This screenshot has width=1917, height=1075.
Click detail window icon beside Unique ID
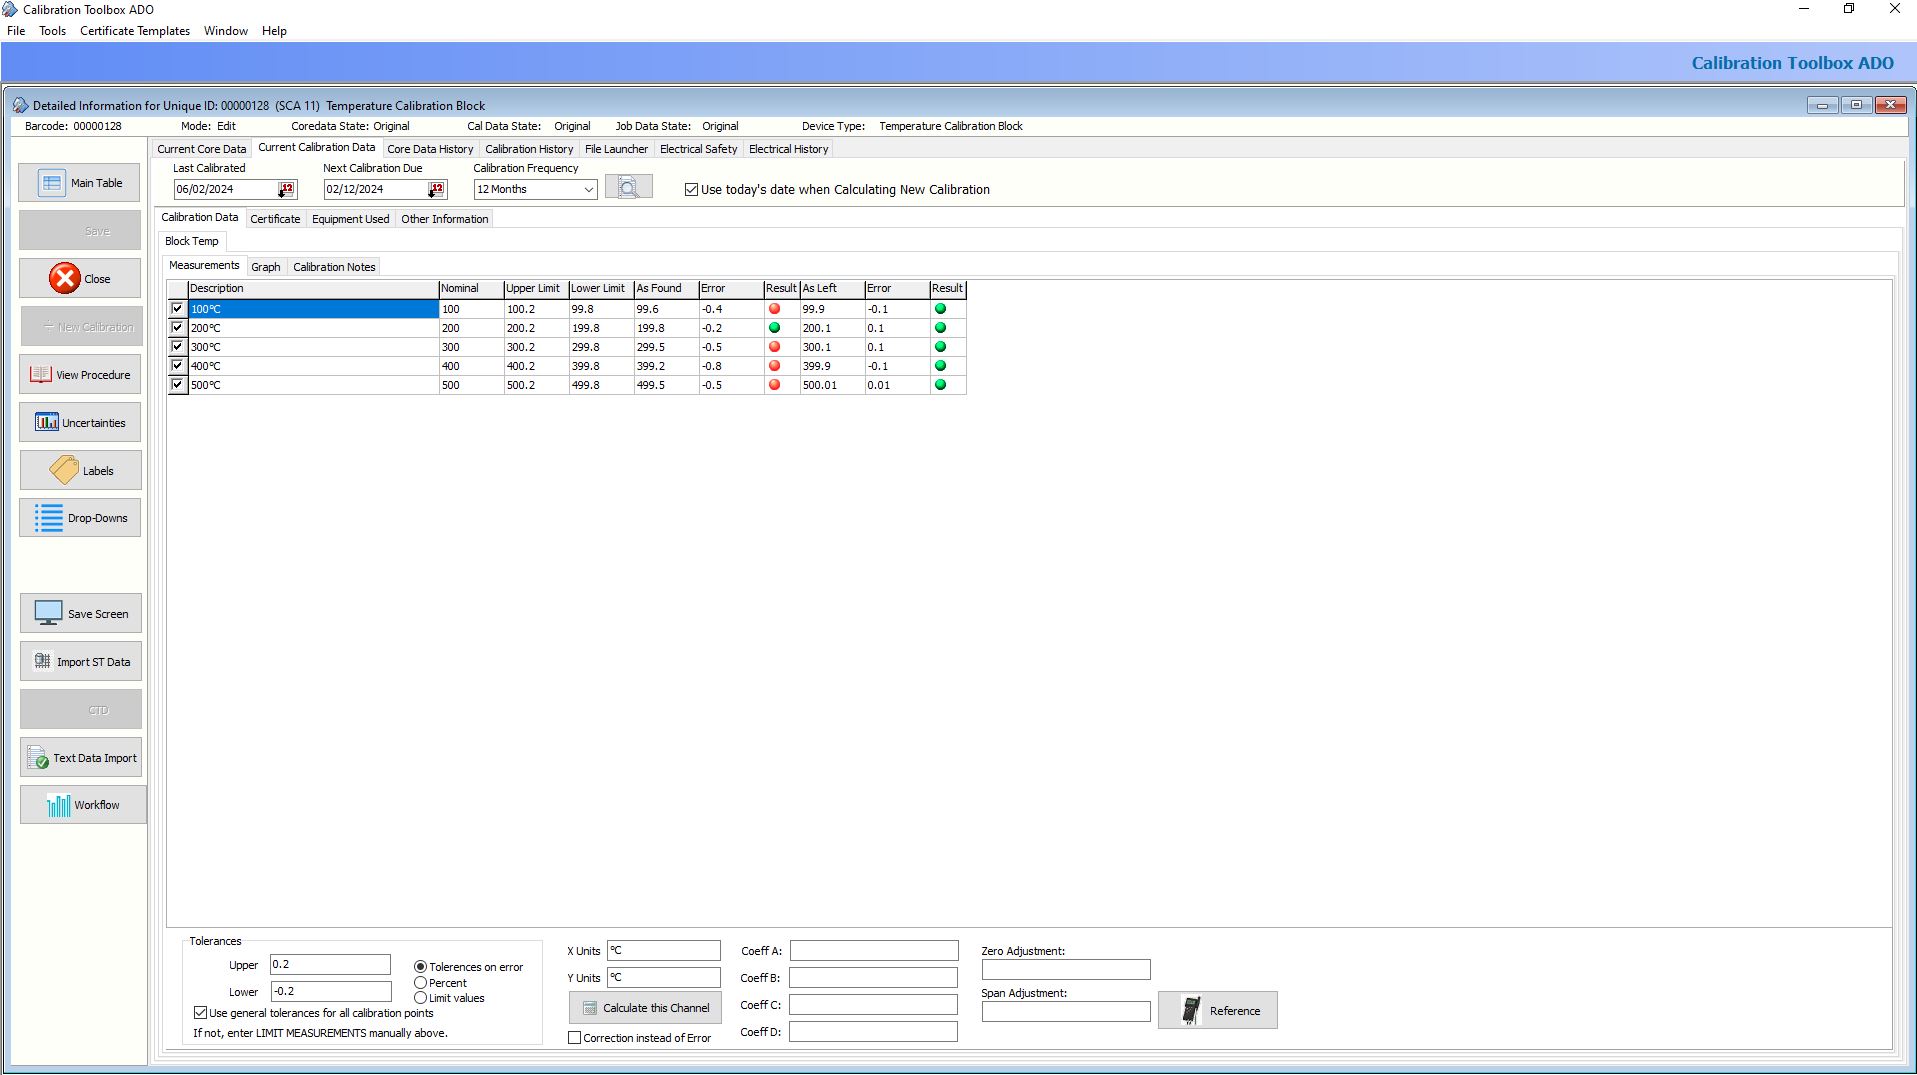(x=20, y=105)
